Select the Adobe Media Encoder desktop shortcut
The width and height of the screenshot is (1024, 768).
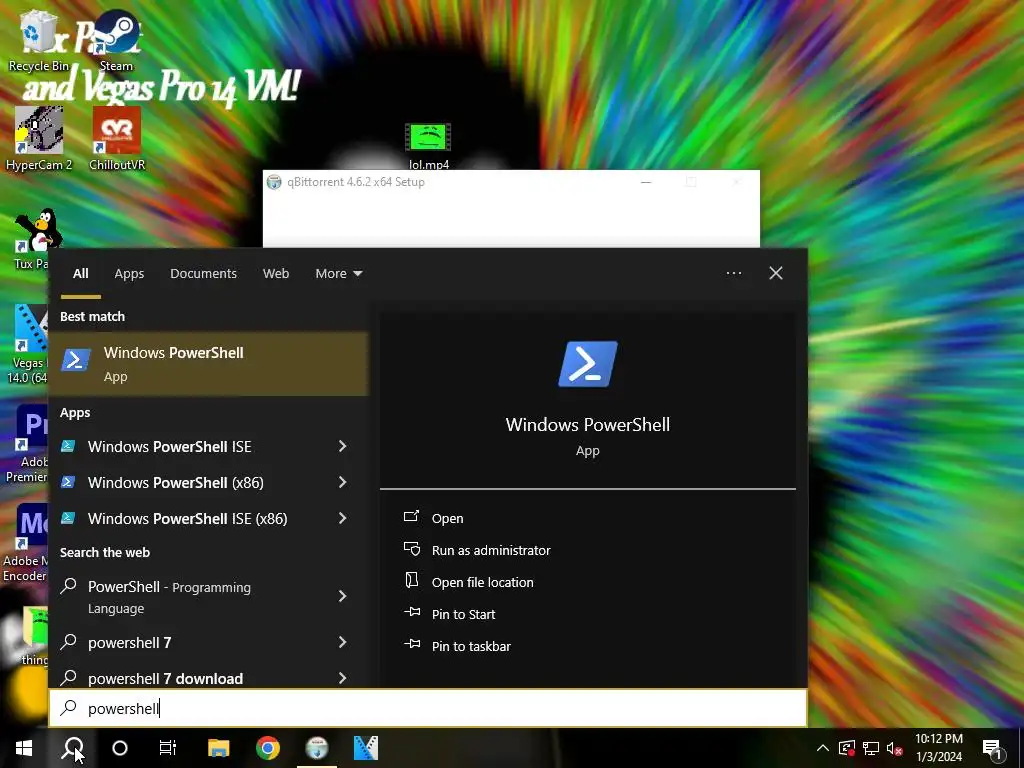[25, 543]
